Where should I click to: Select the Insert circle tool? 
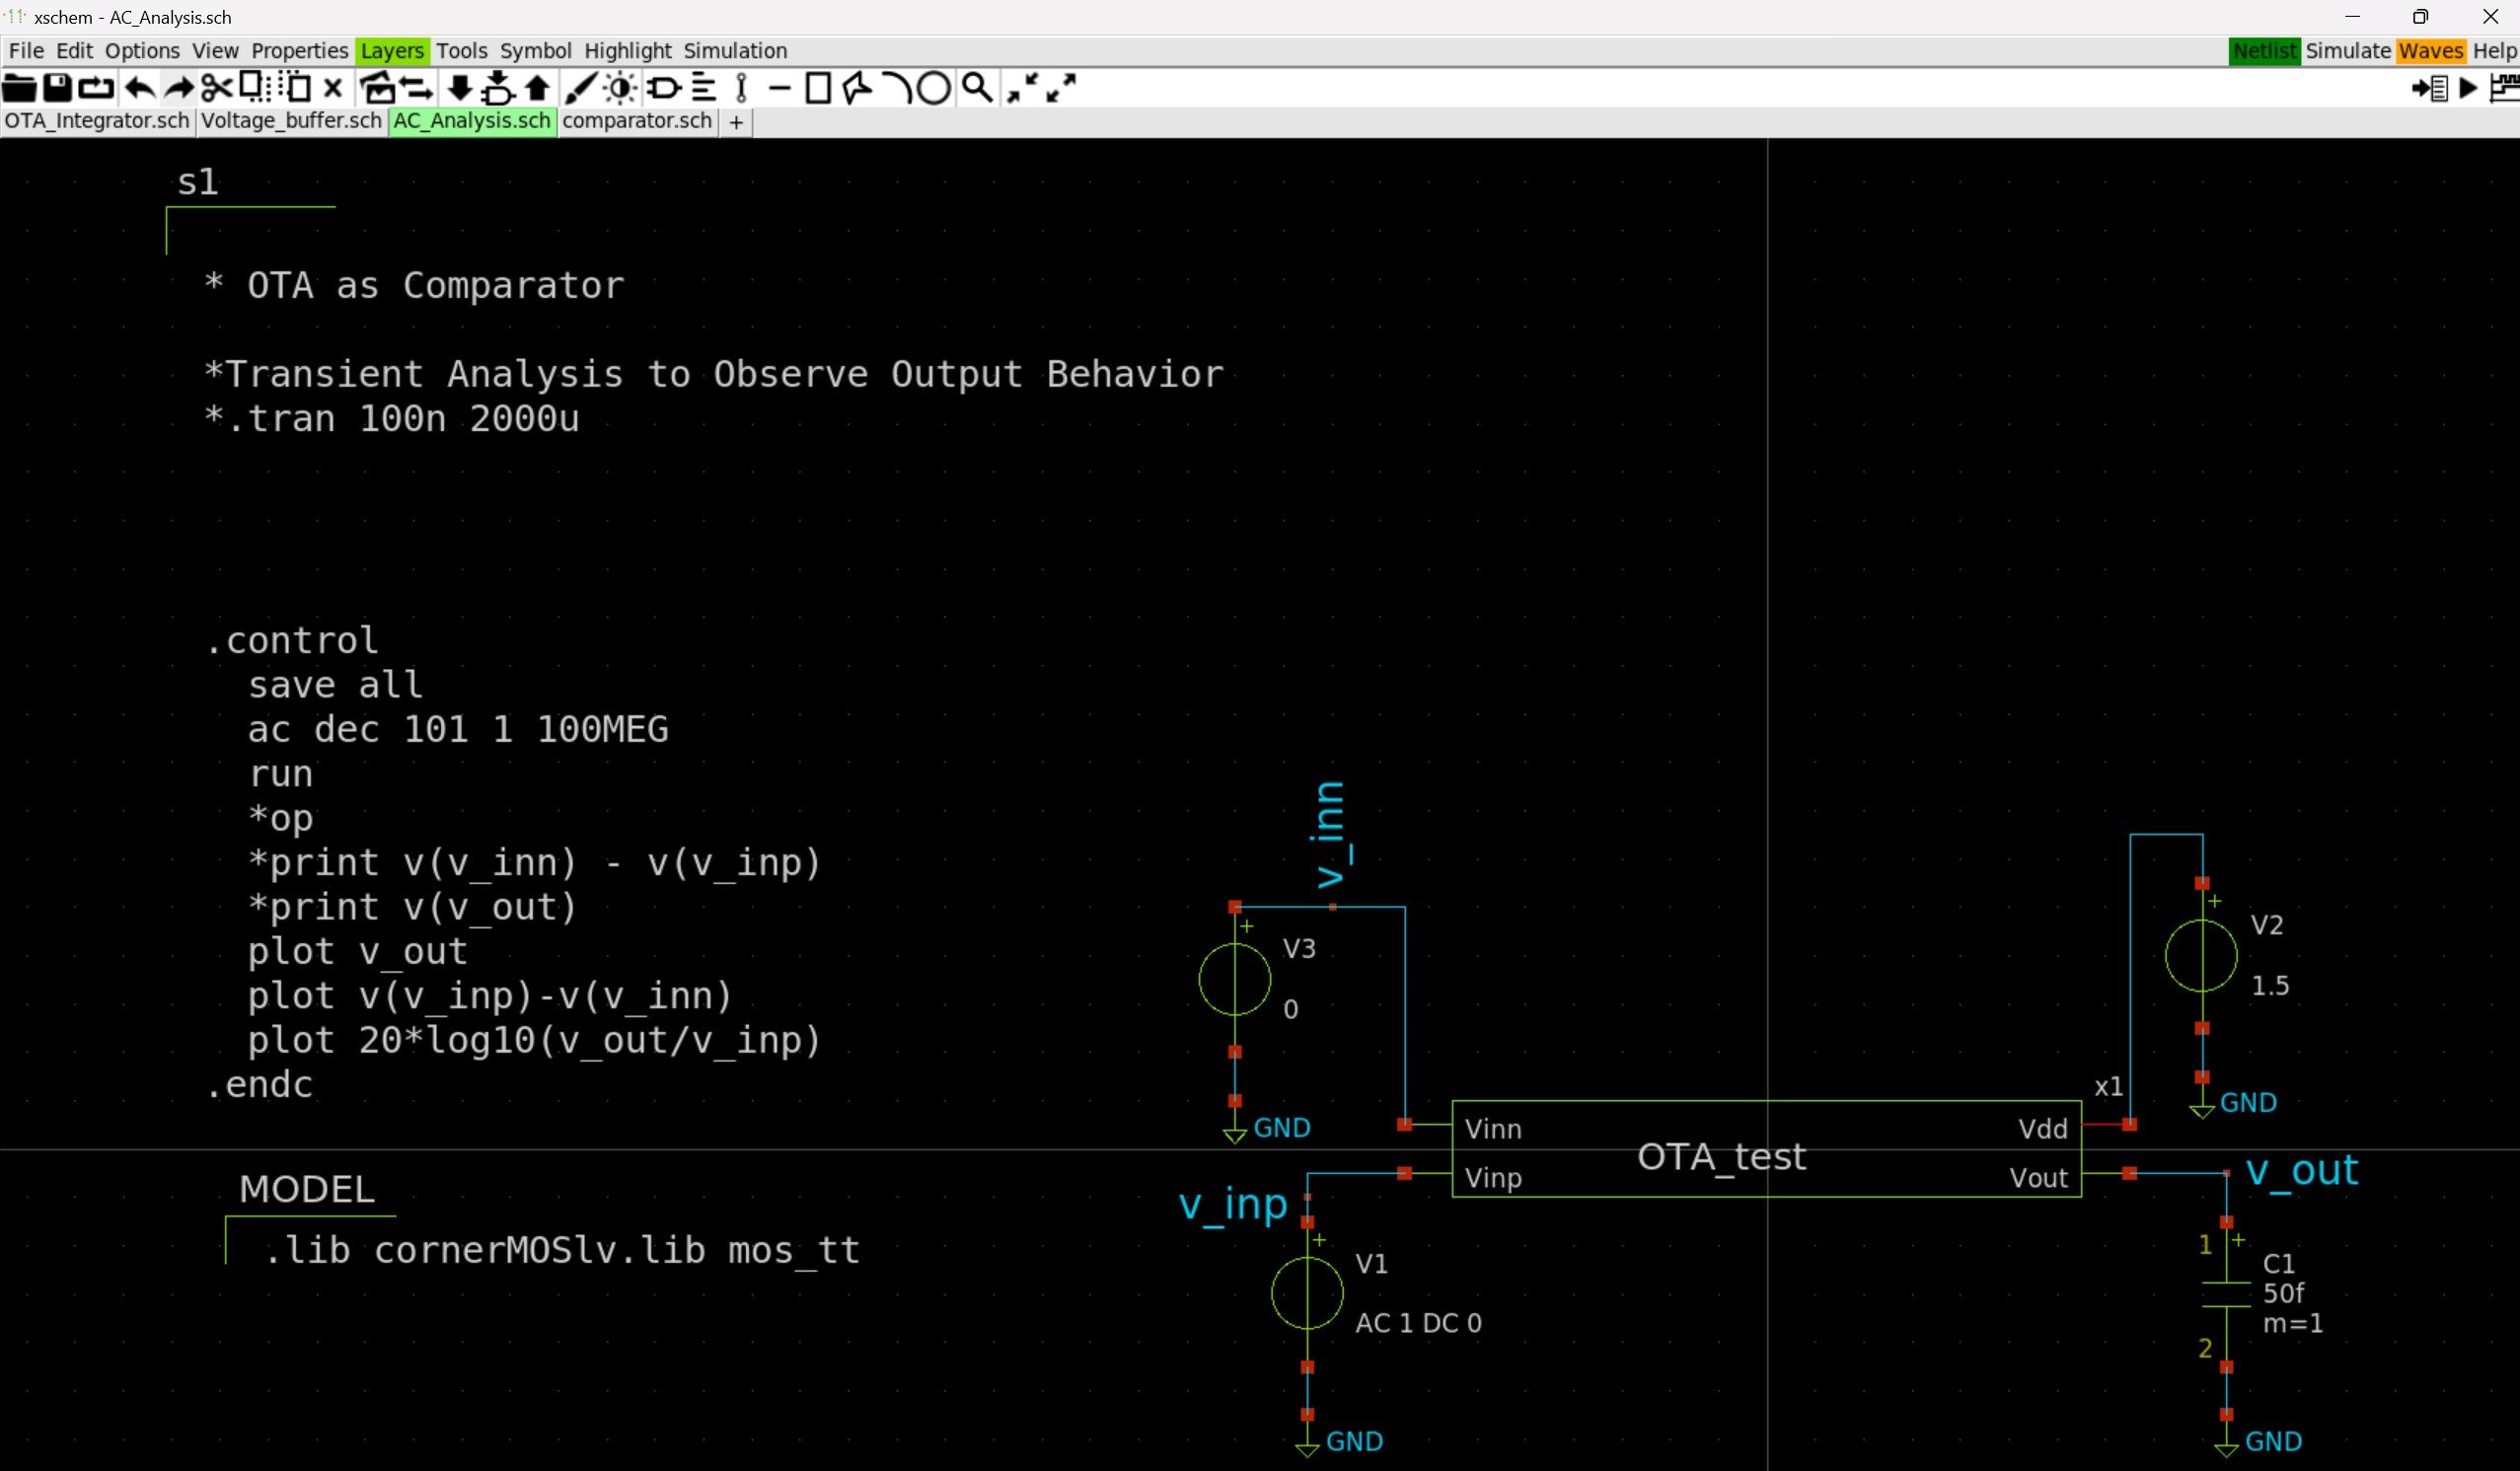tap(934, 89)
